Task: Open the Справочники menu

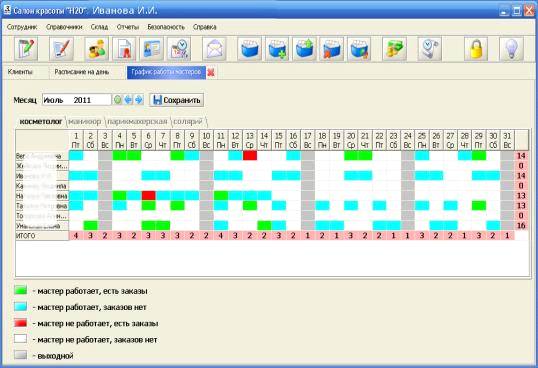Action: (x=64, y=27)
